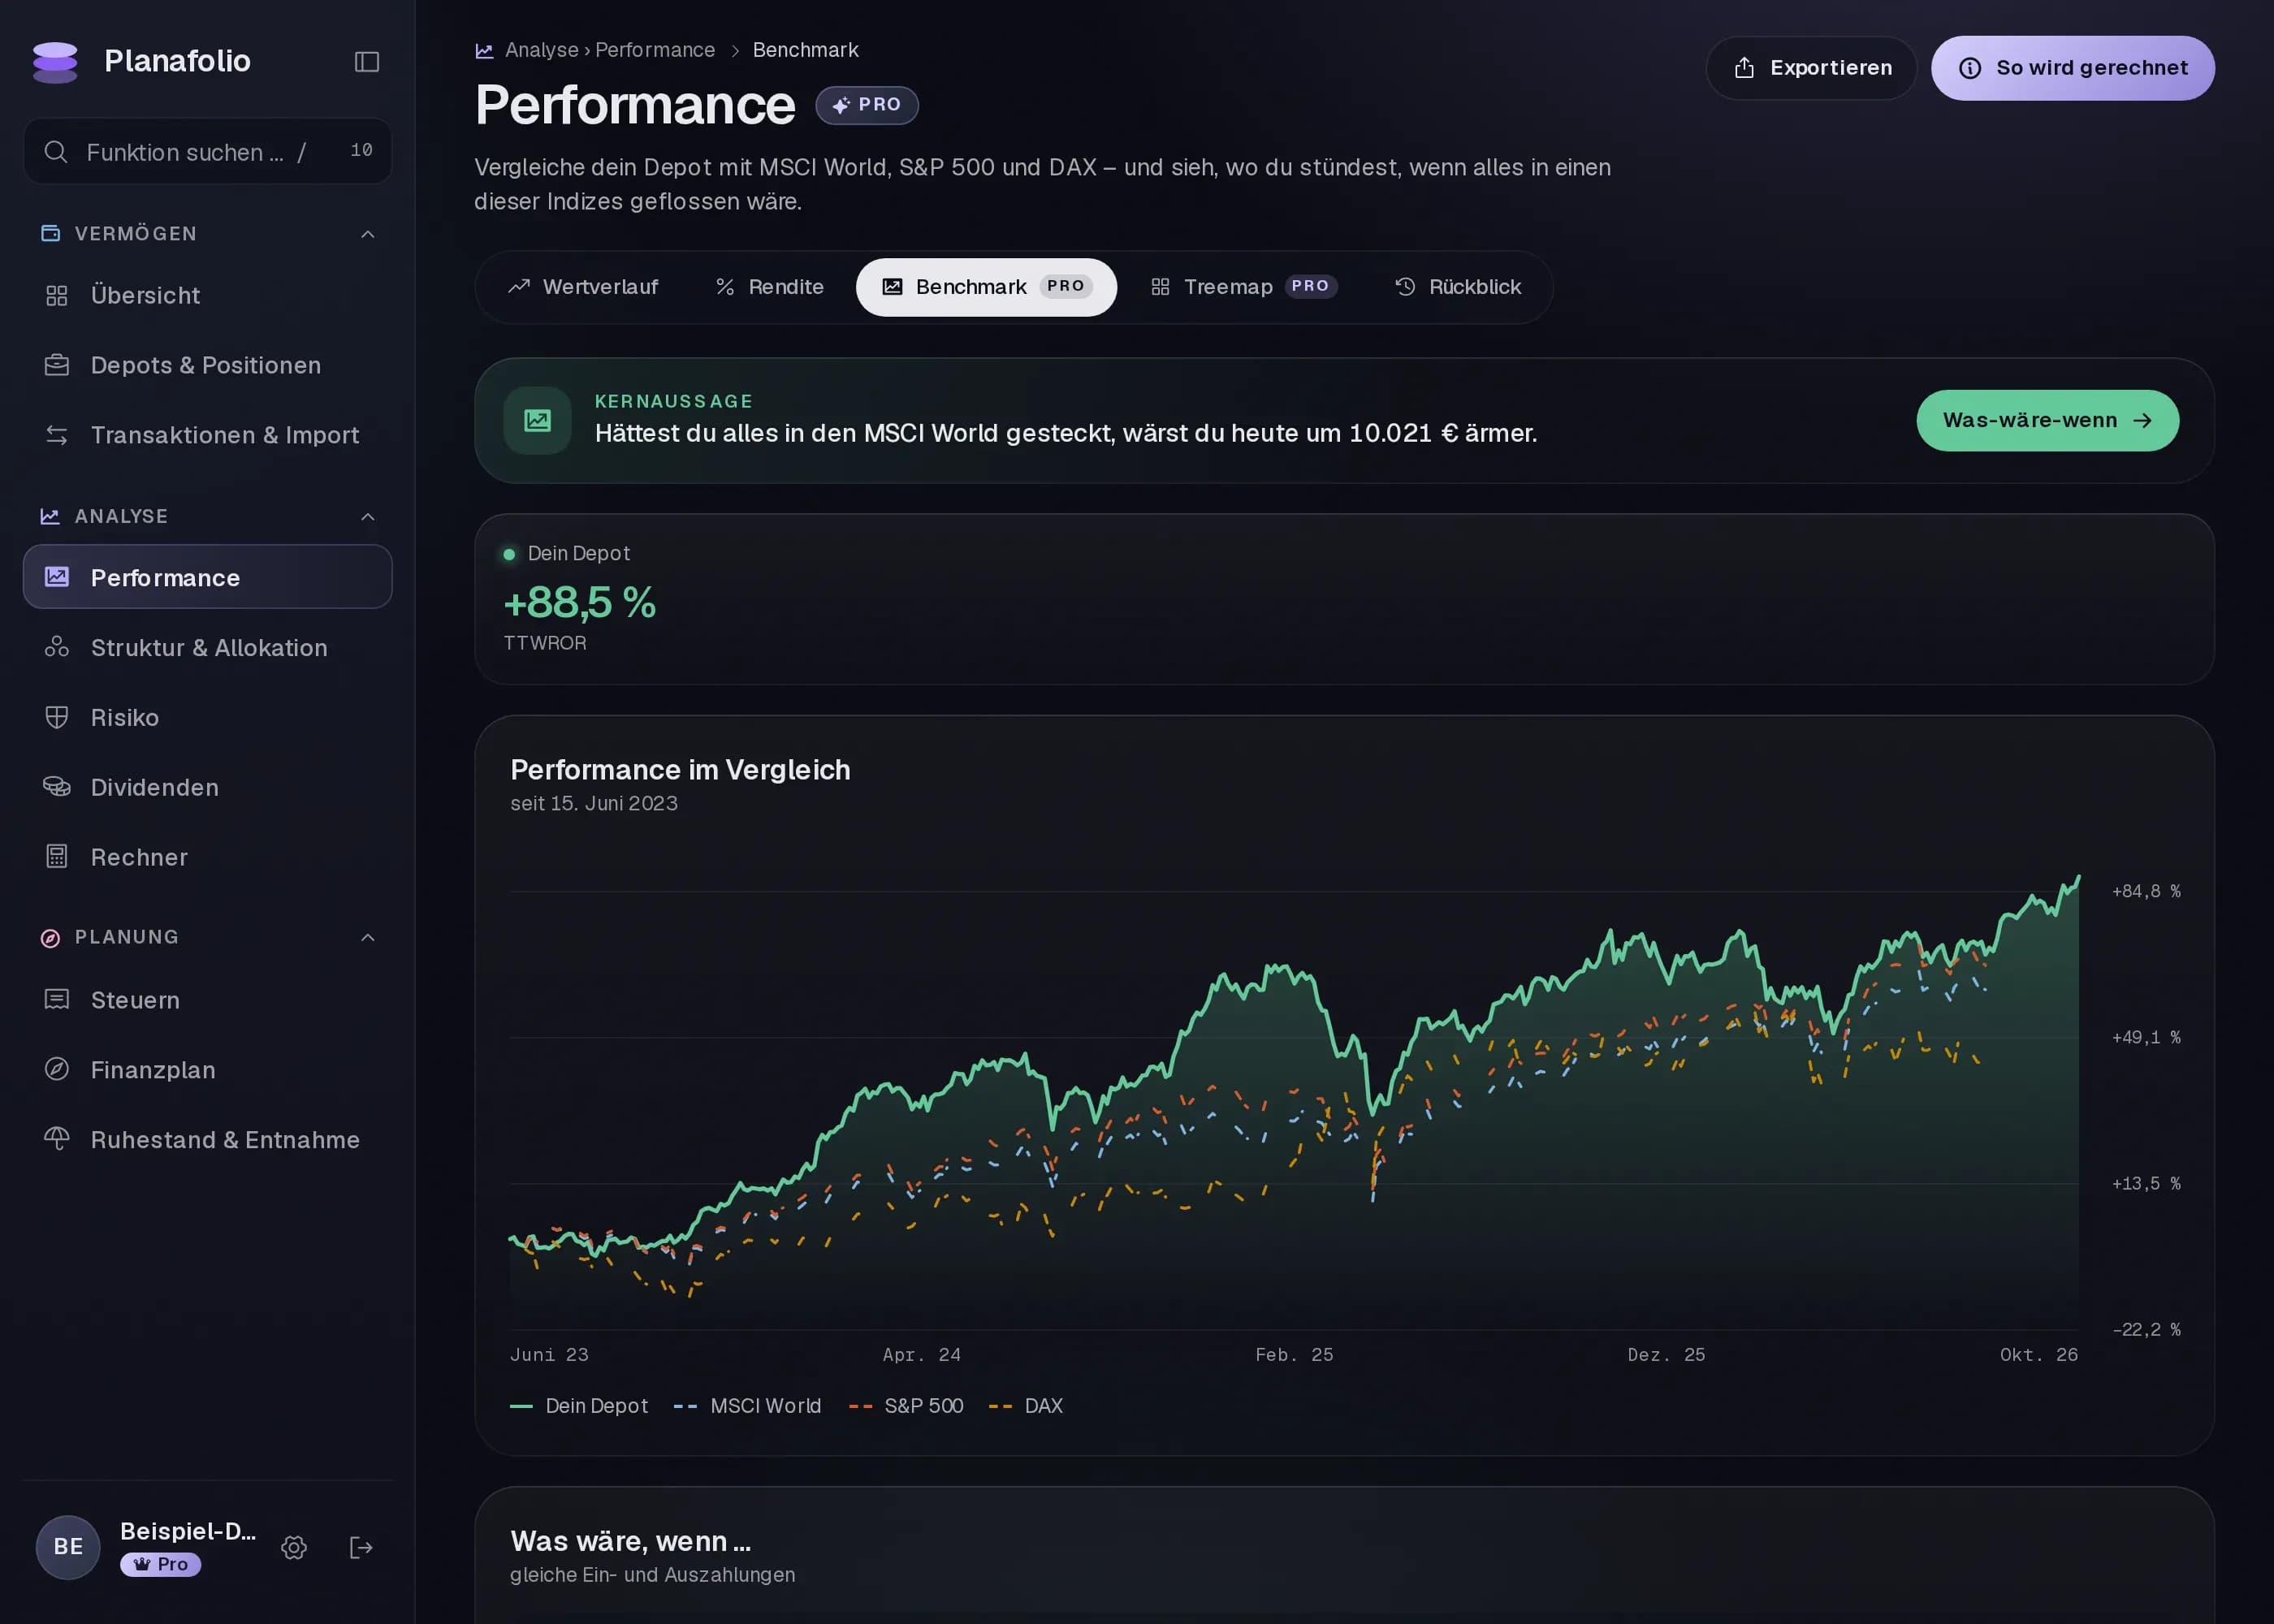
Task: Open Ruhestand & Entnahme
Action: pyautogui.click(x=207, y=1140)
